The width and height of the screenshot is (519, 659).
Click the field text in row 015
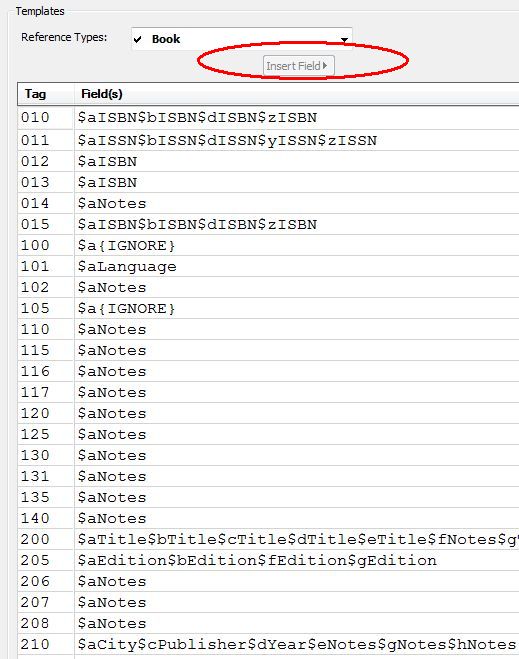click(x=197, y=224)
